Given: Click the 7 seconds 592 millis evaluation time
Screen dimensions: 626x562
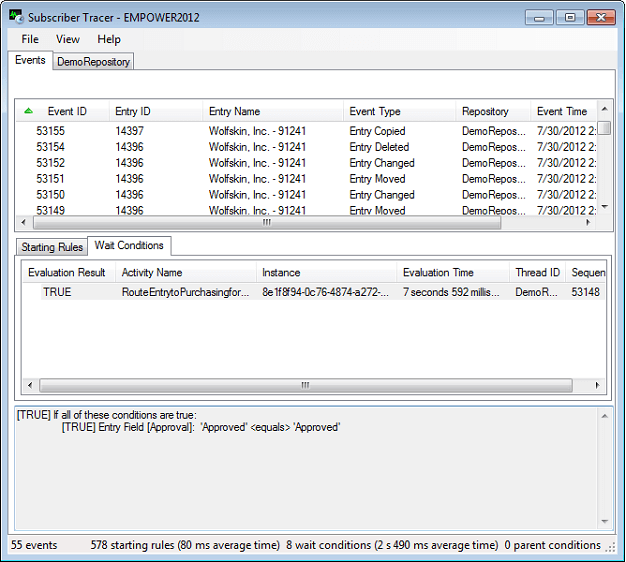Looking at the screenshot, I should [451, 292].
